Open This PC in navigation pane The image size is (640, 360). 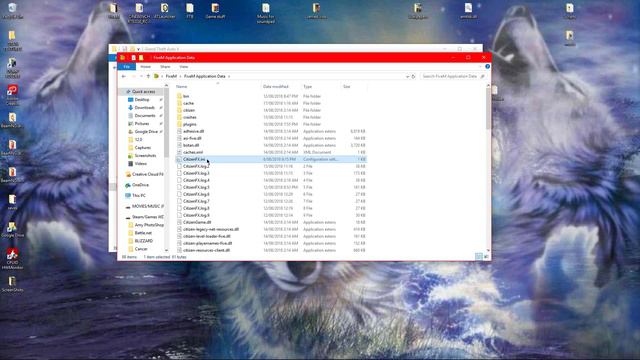click(139, 196)
